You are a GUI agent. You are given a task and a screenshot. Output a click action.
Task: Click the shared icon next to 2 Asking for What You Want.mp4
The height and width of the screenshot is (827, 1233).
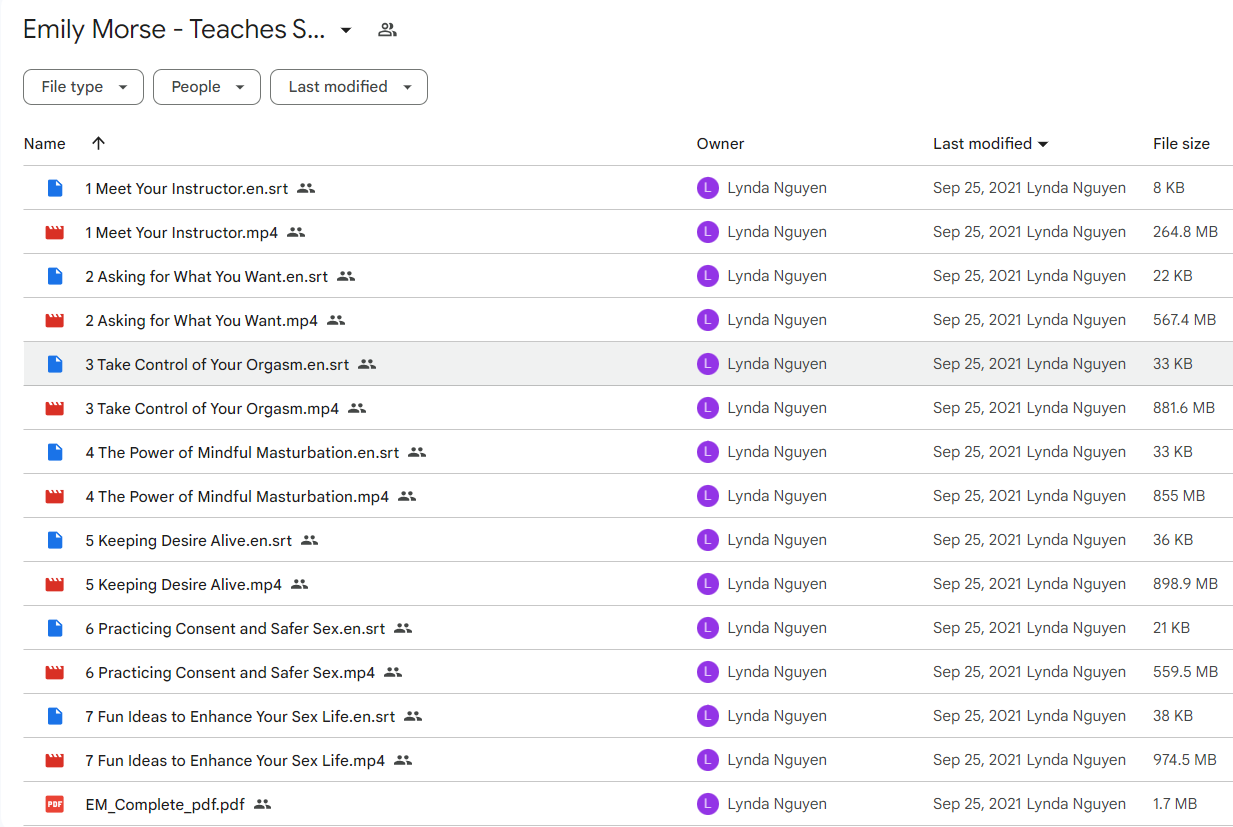pyautogui.click(x=336, y=320)
